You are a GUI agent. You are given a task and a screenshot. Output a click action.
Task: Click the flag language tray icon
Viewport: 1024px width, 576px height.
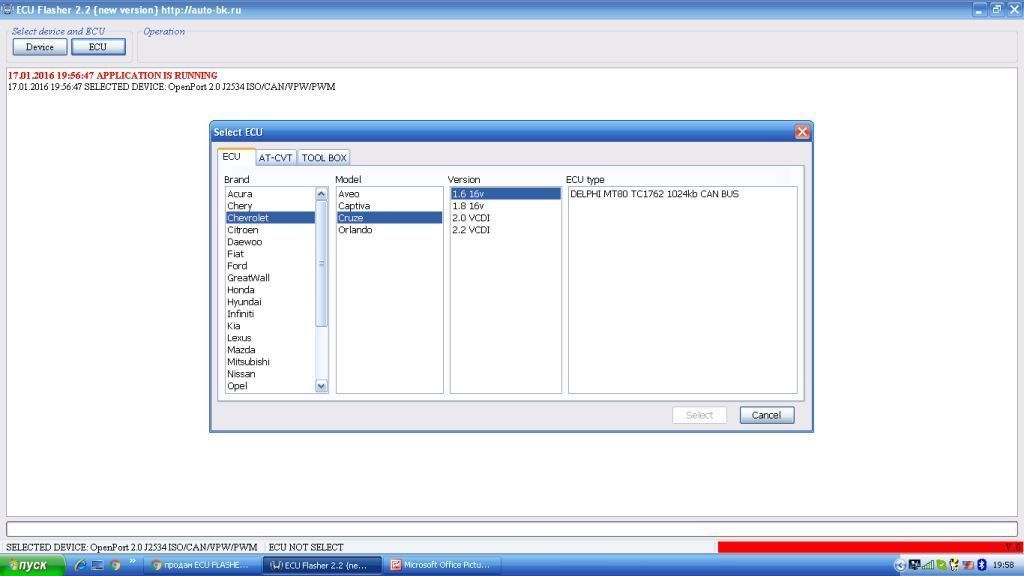click(x=968, y=566)
